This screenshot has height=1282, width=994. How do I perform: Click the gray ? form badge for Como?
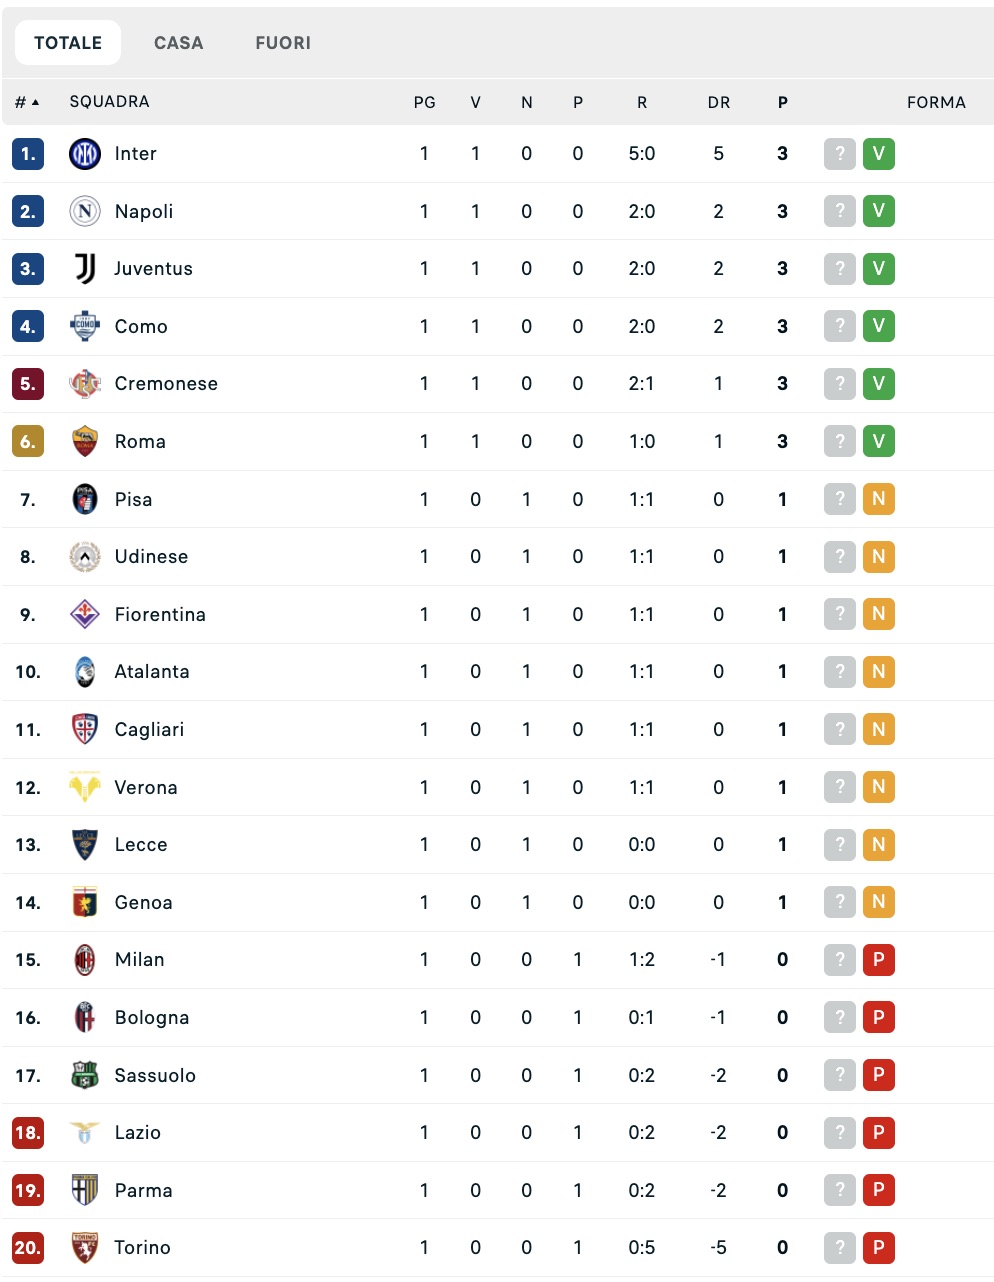pos(840,326)
